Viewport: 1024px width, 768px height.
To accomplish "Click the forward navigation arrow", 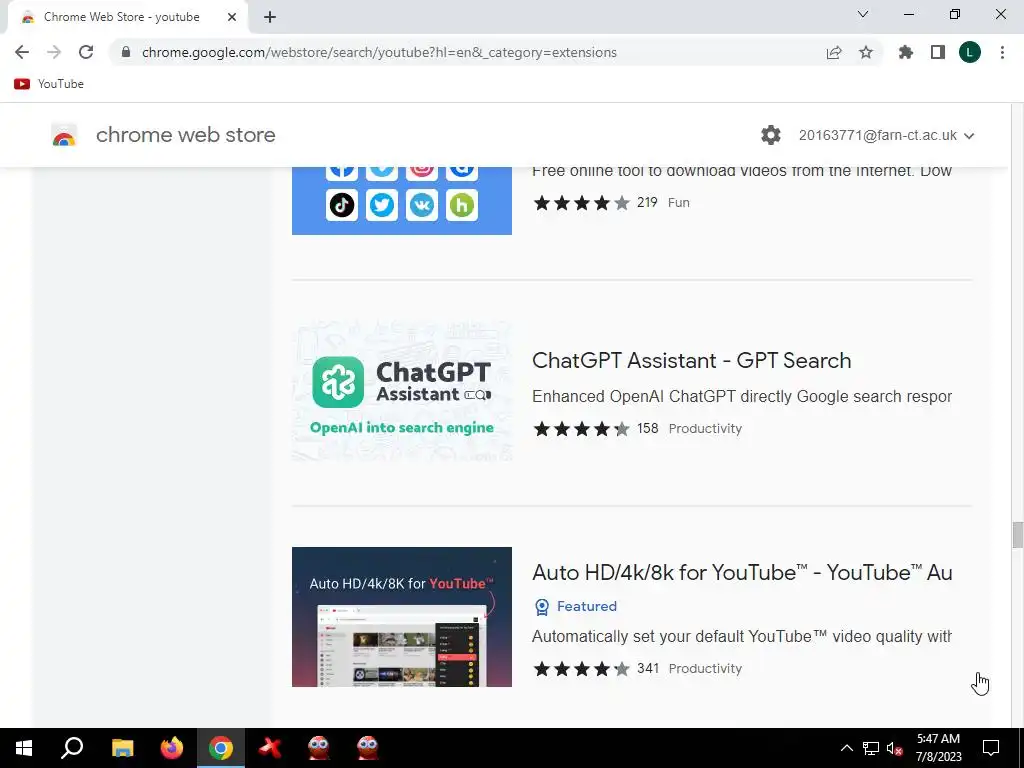I will click(x=54, y=52).
